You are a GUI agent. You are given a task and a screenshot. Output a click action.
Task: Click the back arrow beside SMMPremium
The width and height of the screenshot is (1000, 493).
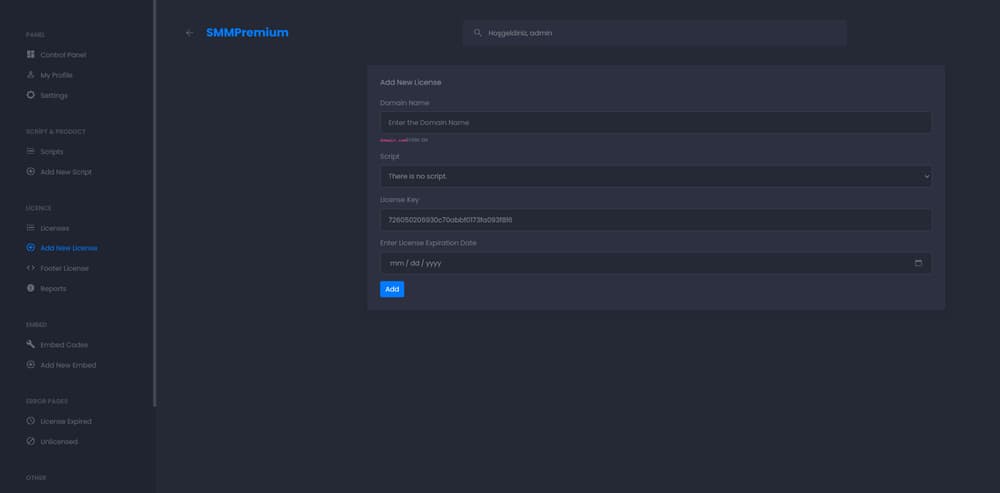(189, 33)
